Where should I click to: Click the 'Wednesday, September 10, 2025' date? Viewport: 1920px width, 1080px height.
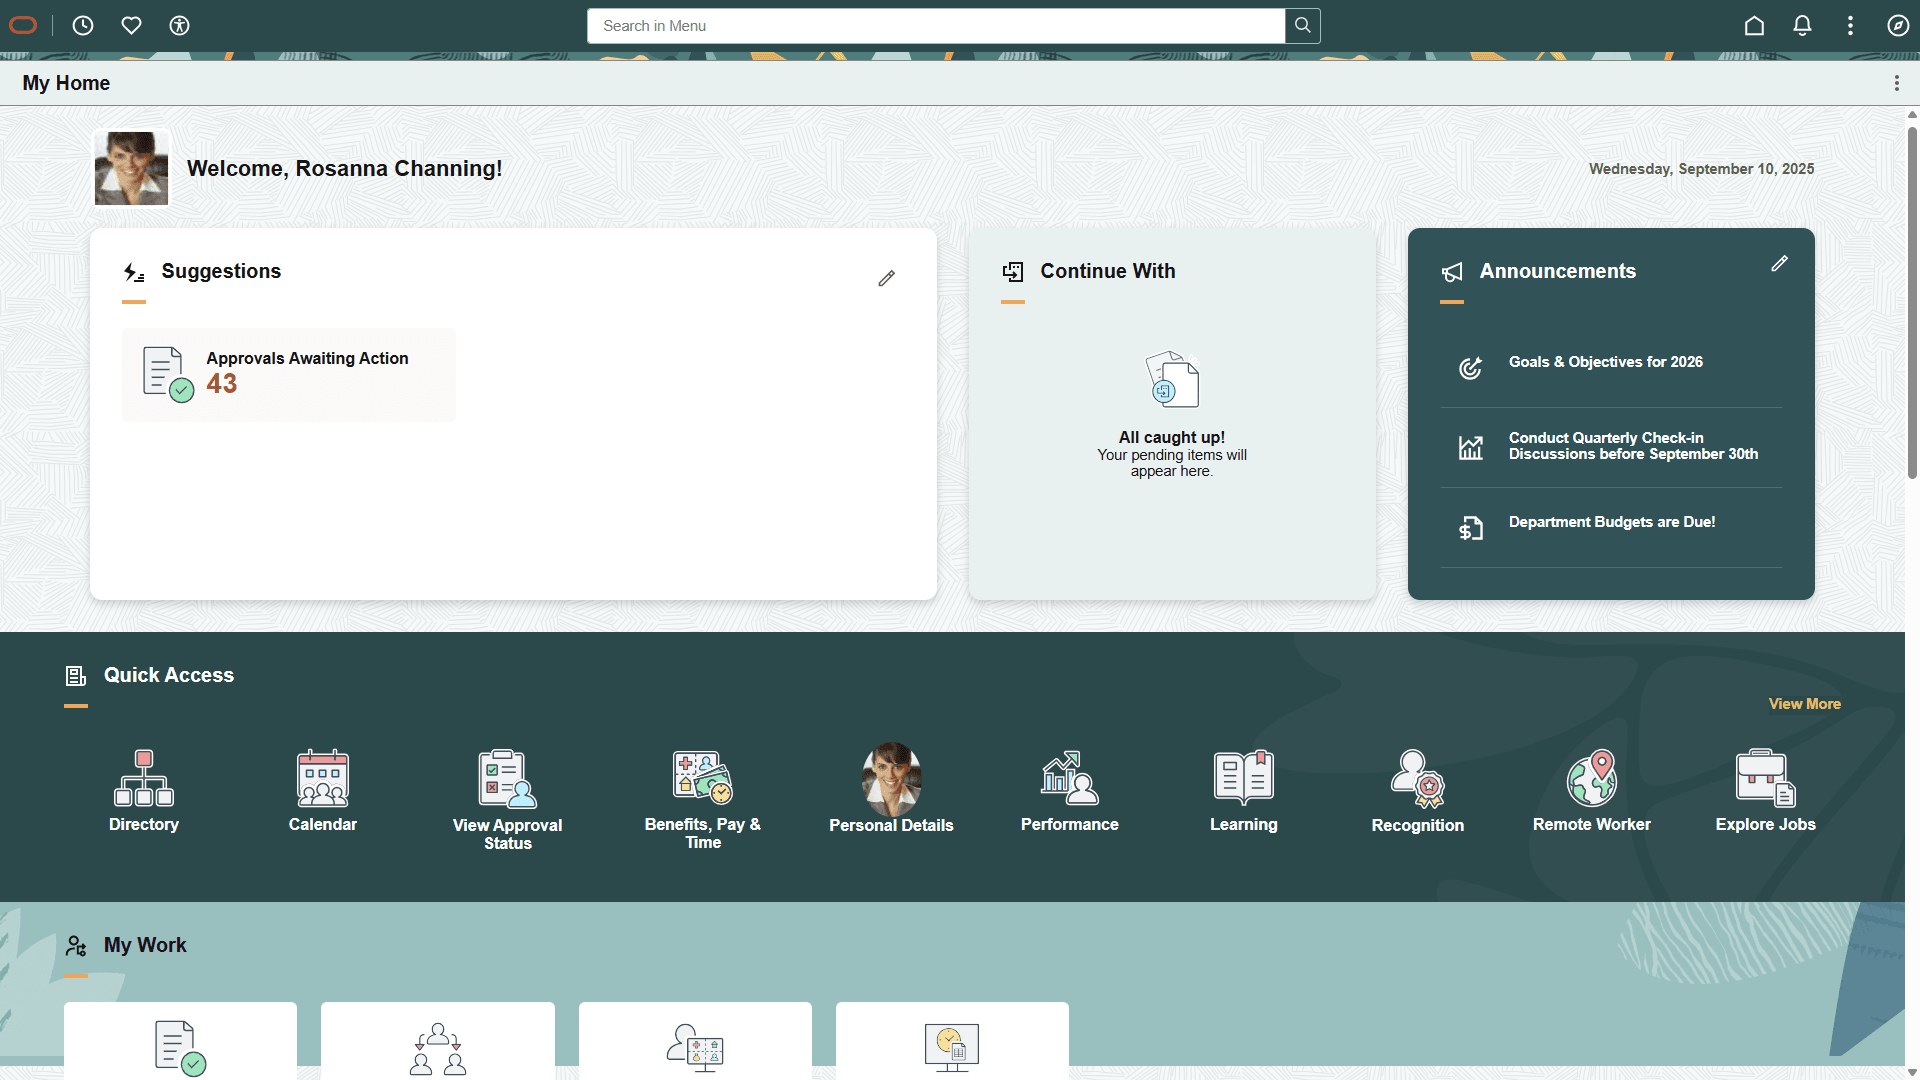[x=1701, y=169]
